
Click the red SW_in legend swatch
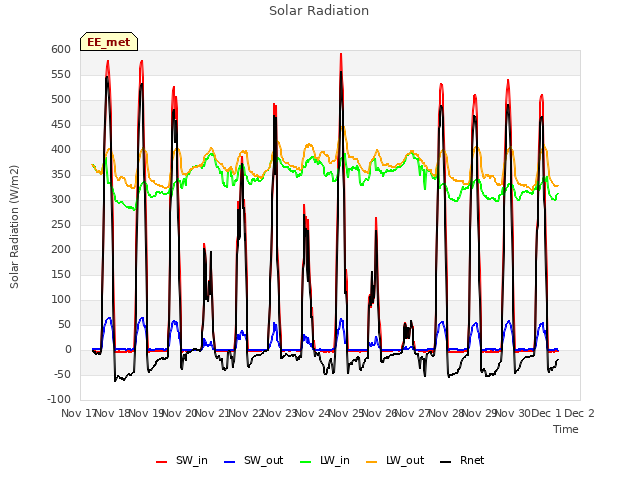(162, 462)
